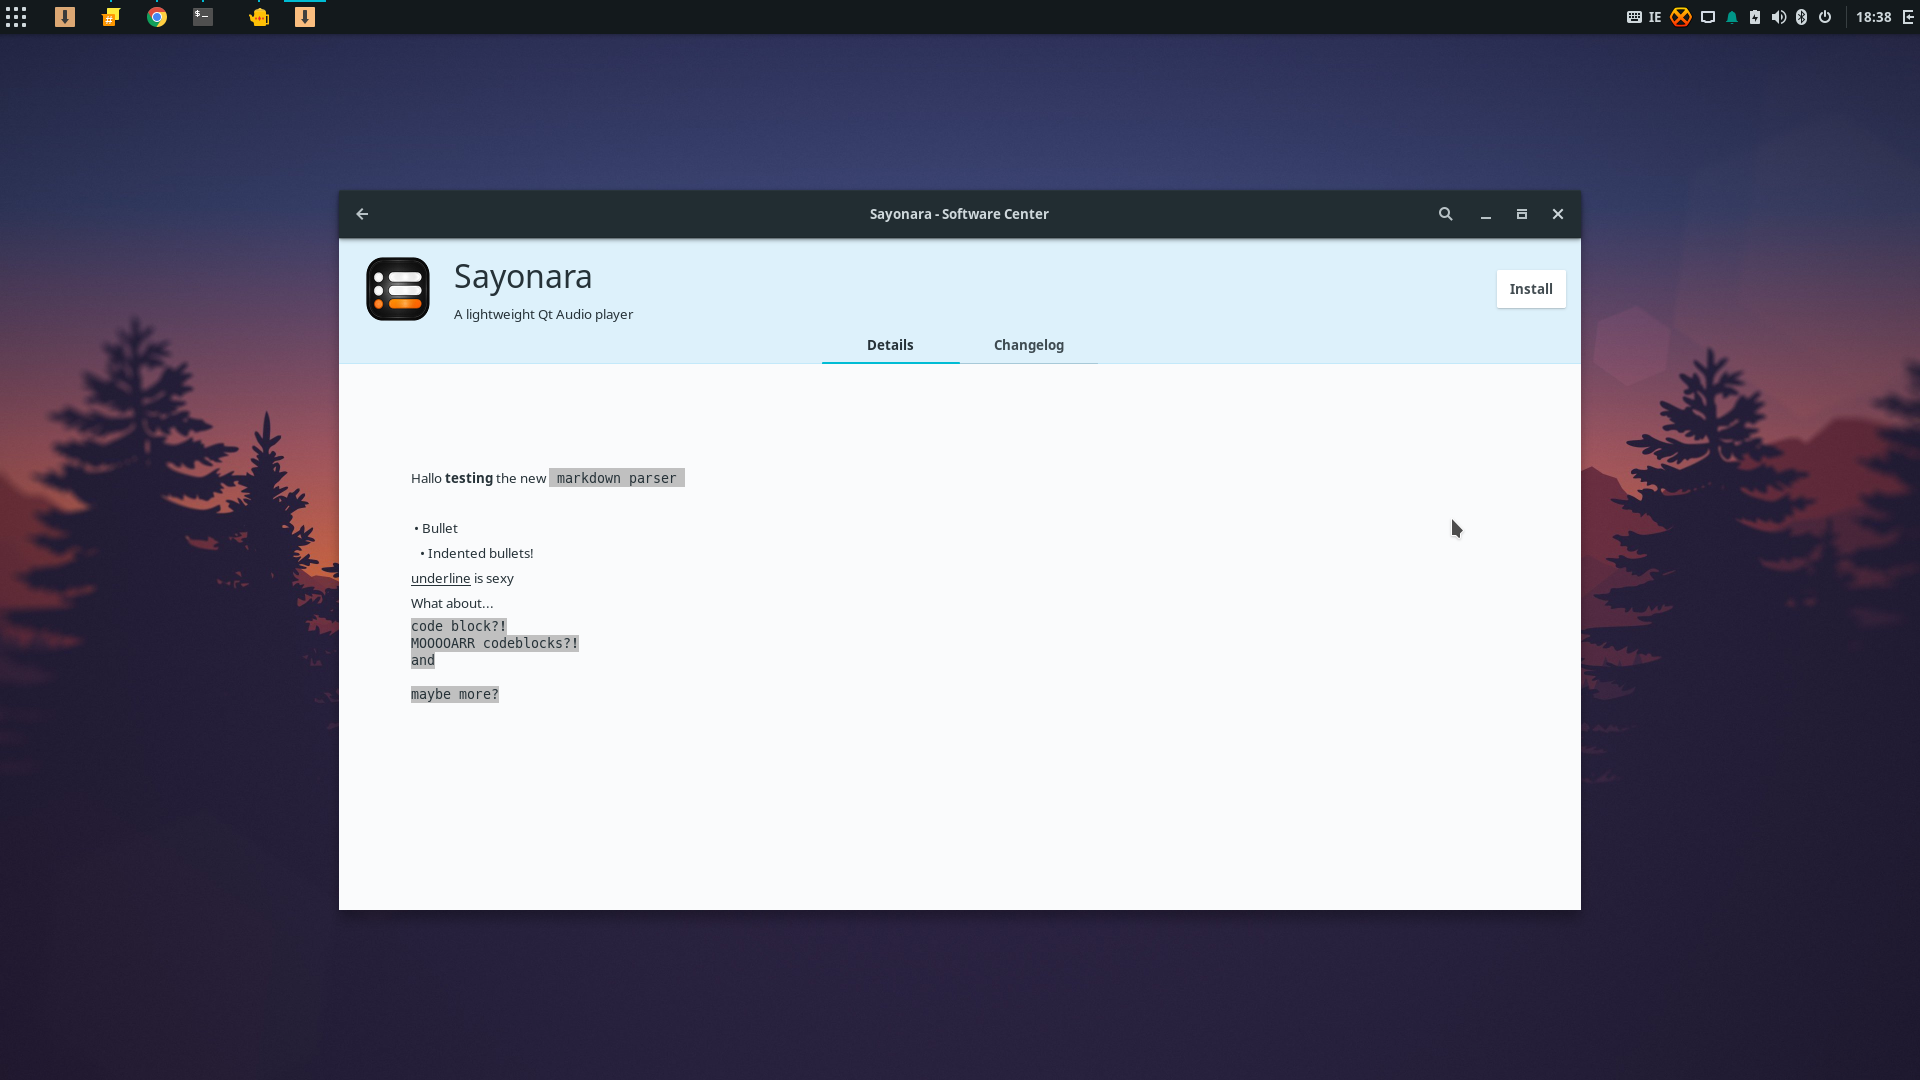This screenshot has height=1080, width=1920.
Task: Check battery status in the tray
Action: tap(1755, 17)
